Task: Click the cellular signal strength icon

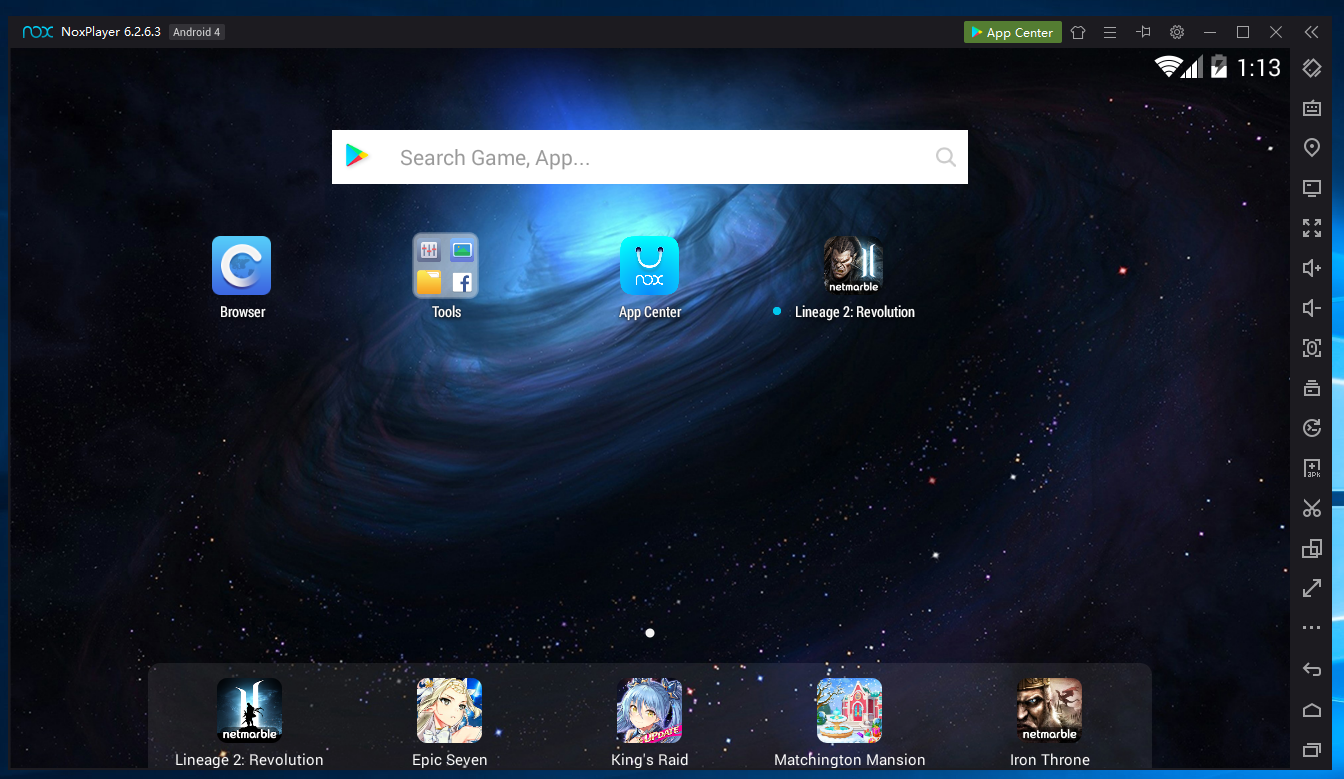Action: [x=1192, y=67]
